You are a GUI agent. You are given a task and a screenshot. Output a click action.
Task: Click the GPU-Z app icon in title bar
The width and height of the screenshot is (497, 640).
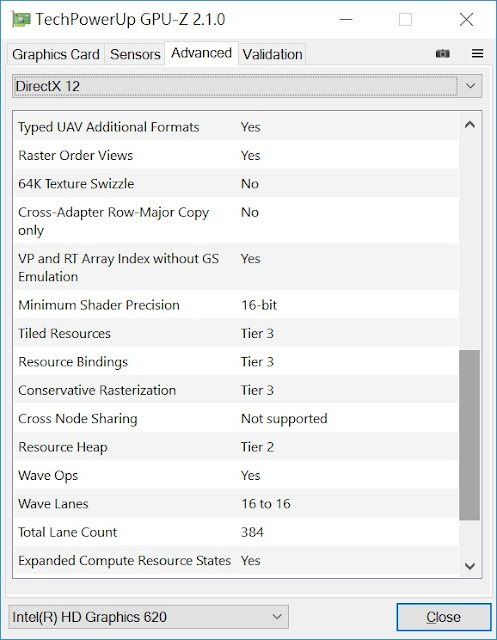21,20
